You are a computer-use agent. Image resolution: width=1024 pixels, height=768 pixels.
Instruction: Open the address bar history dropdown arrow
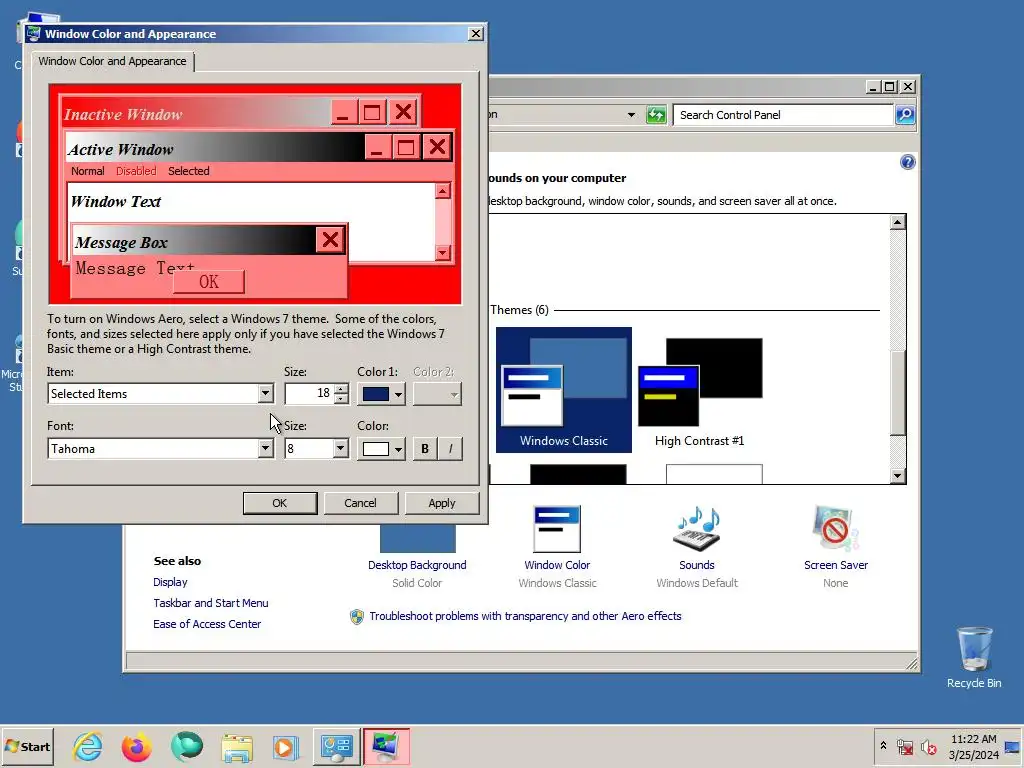(631, 115)
